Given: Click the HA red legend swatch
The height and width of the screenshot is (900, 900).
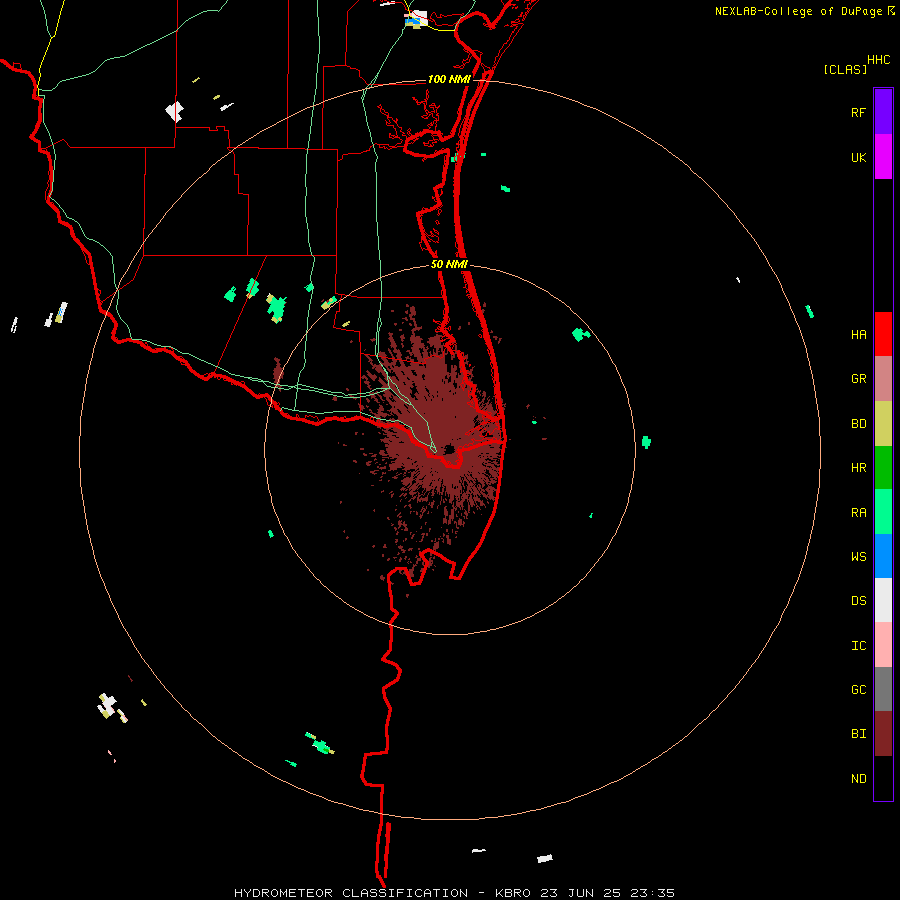Looking at the screenshot, I should [x=883, y=334].
